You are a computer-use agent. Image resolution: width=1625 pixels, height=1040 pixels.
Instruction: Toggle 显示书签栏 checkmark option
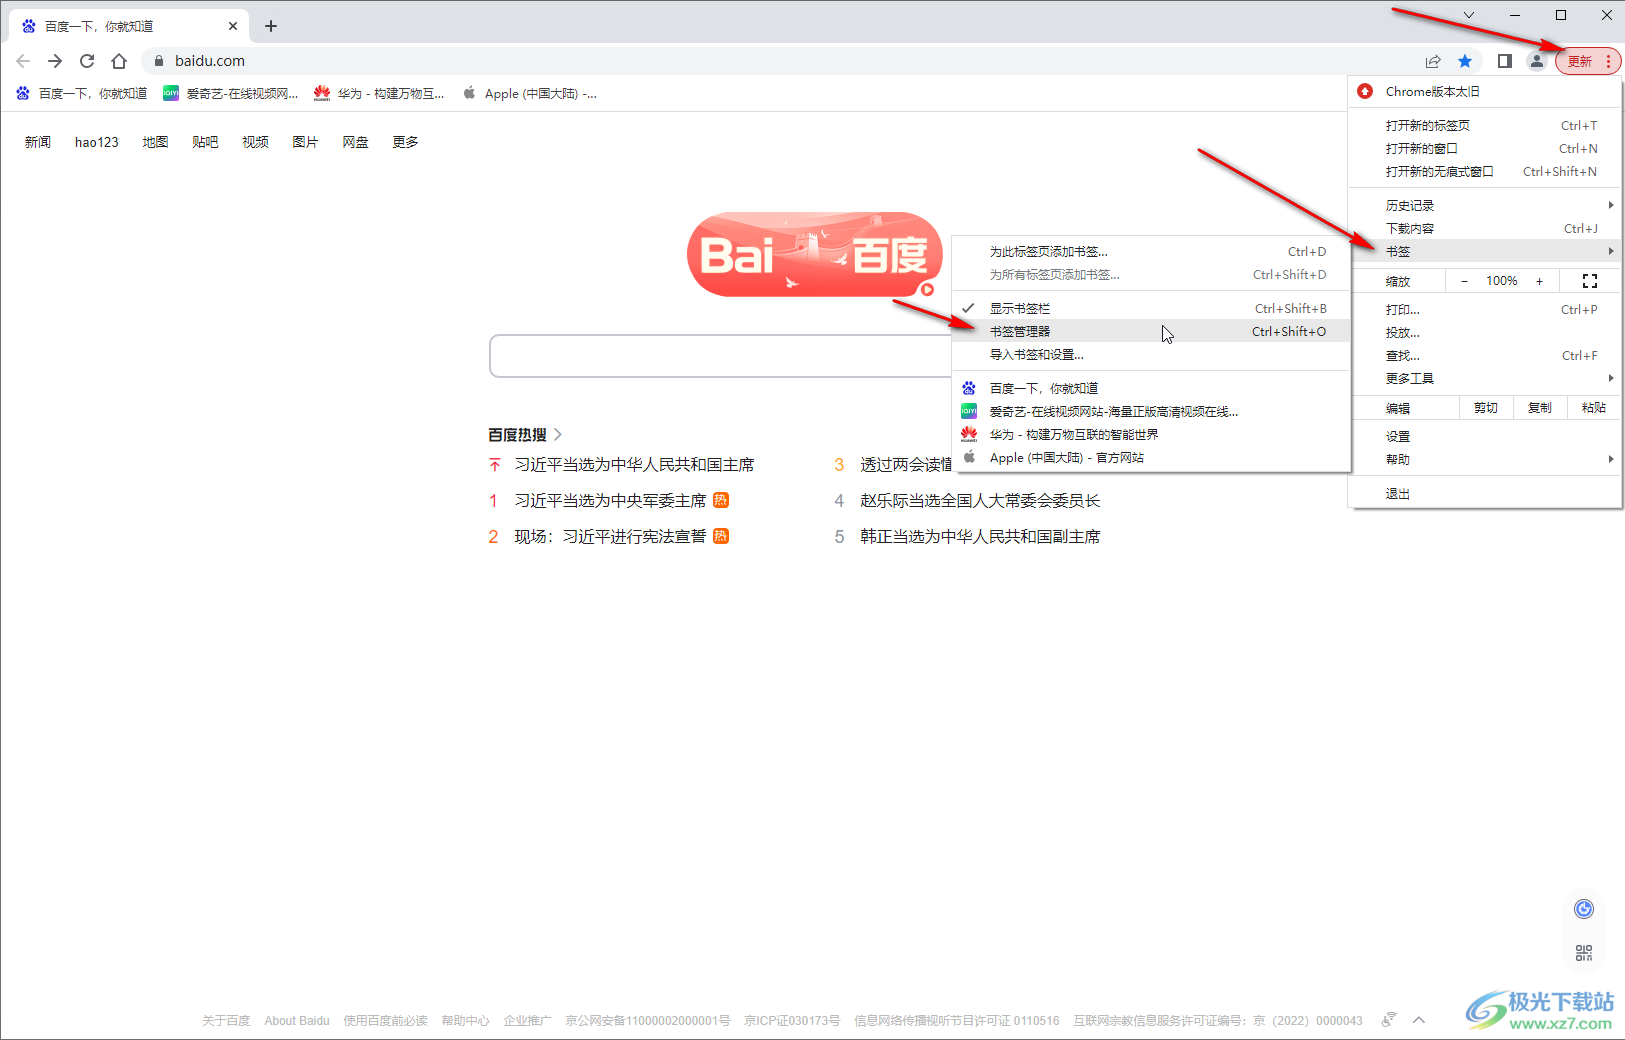(1151, 308)
